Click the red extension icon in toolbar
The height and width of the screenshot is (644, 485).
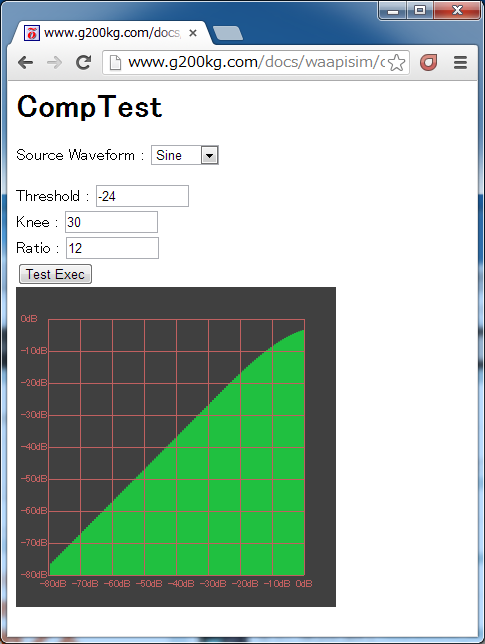(x=428, y=62)
